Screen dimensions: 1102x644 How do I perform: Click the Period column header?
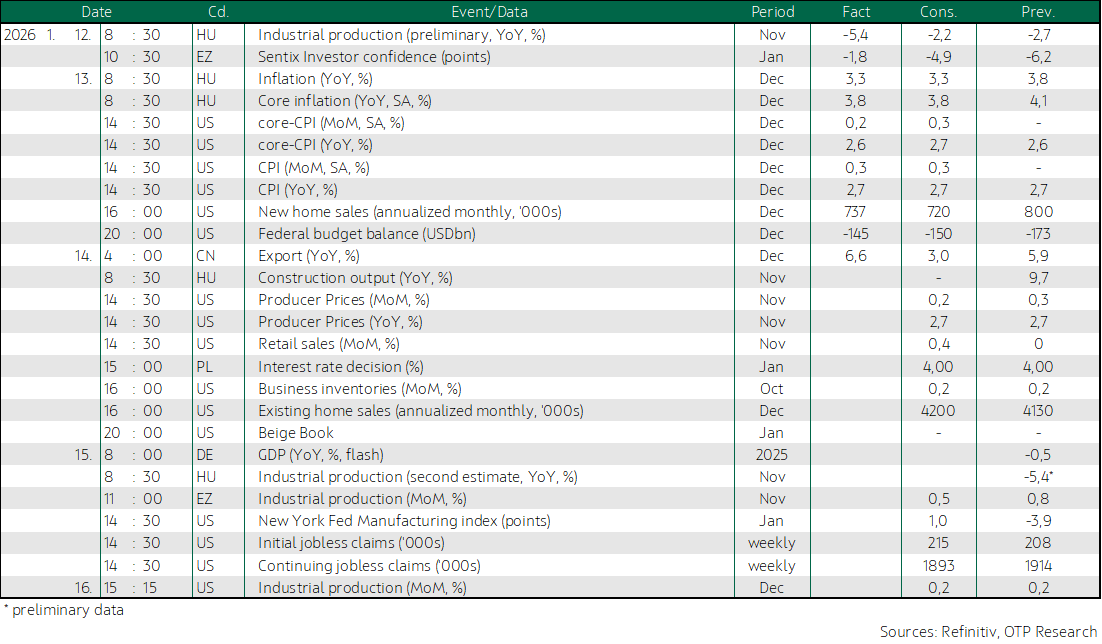click(772, 12)
